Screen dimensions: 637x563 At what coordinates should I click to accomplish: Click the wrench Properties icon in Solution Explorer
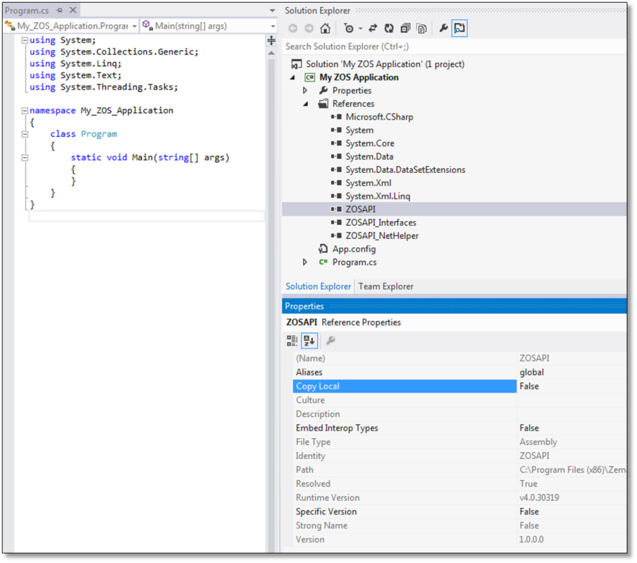pyautogui.click(x=443, y=28)
